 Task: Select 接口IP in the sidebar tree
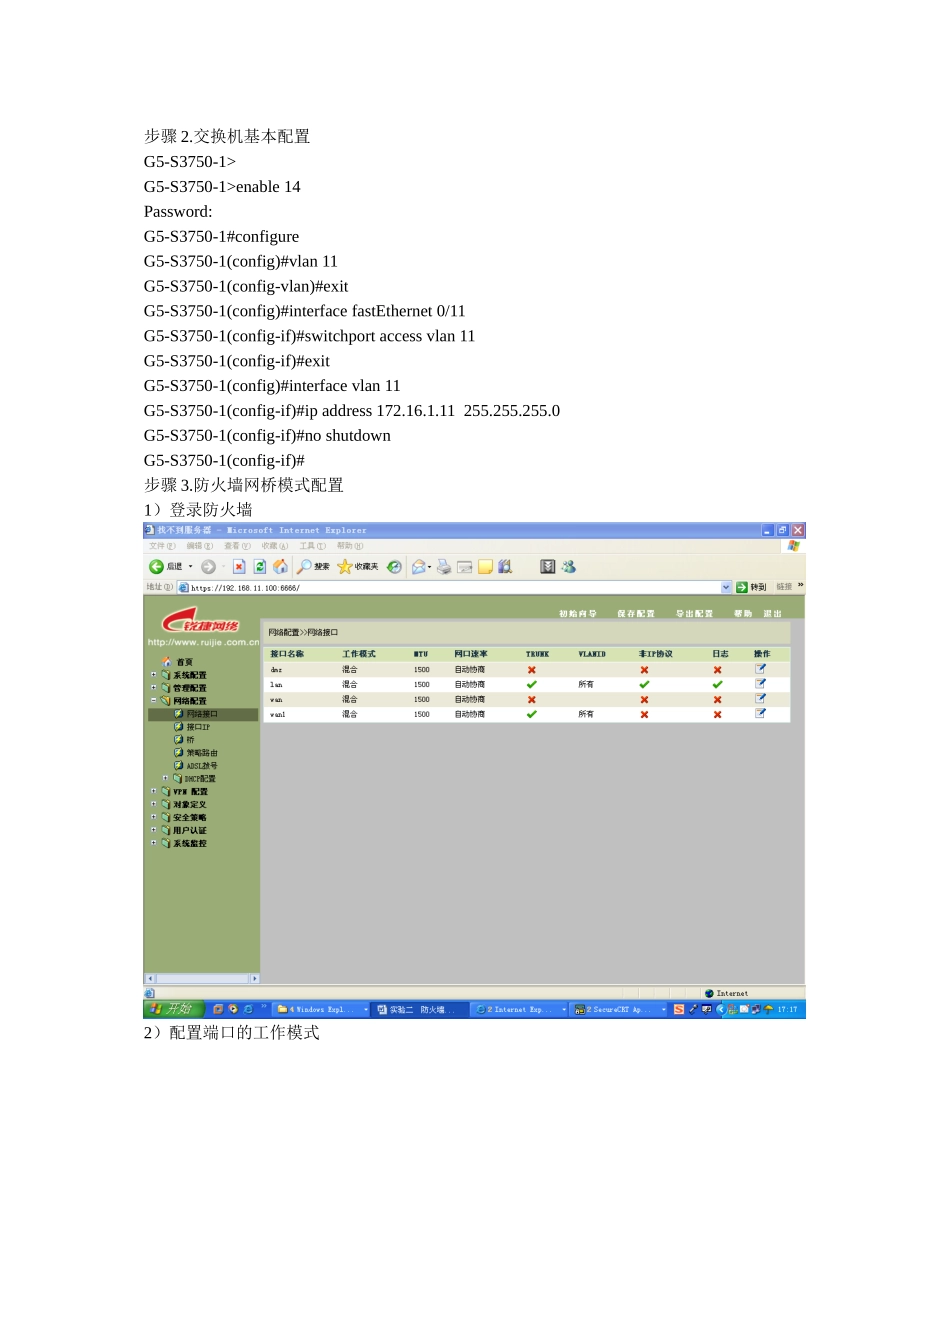point(198,727)
